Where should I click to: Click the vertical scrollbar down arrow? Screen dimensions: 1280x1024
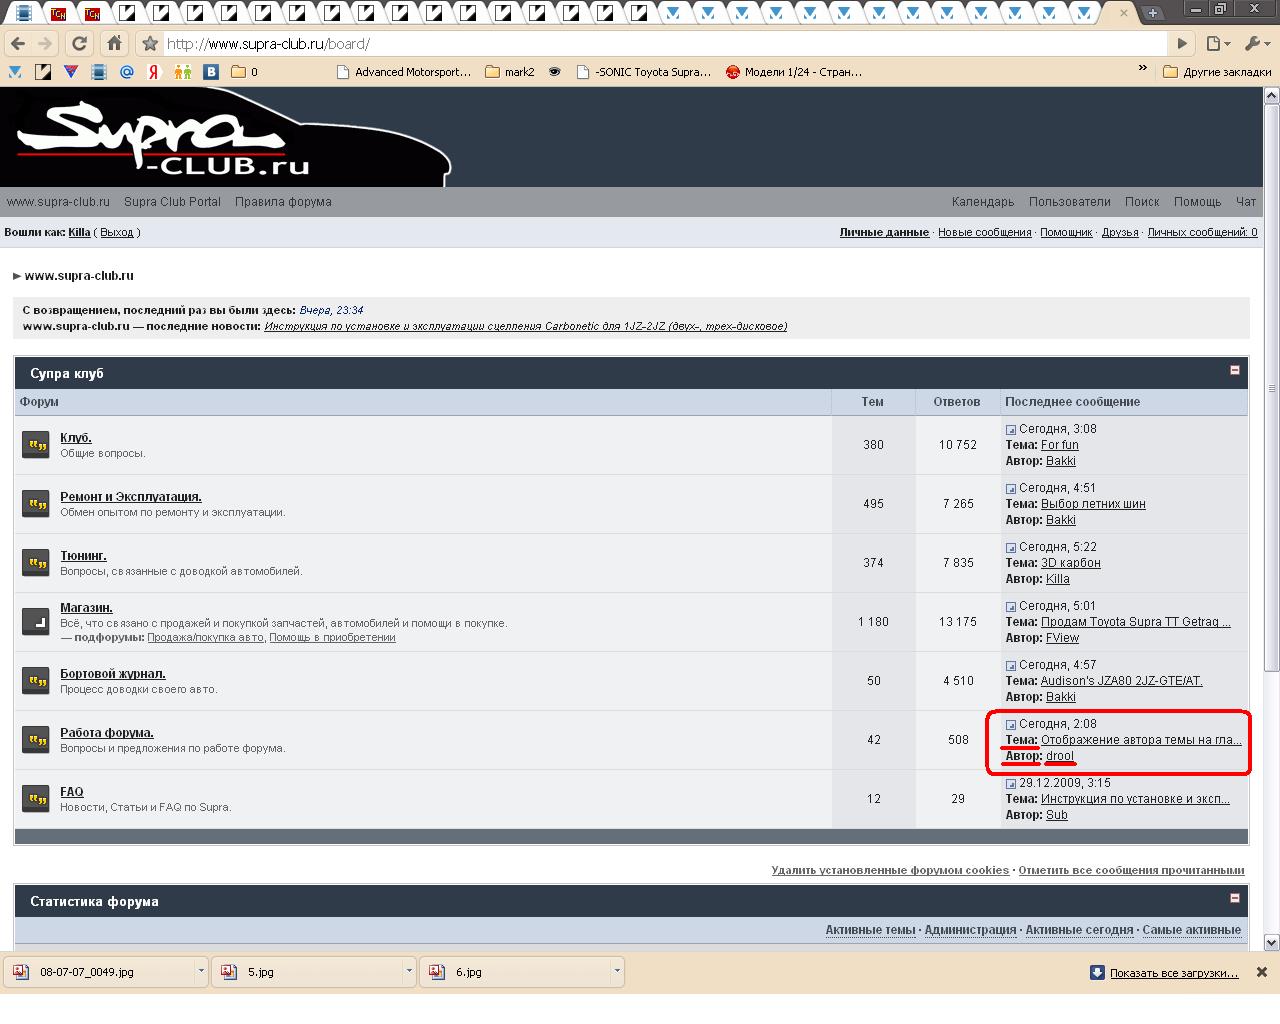pyautogui.click(x=1271, y=942)
